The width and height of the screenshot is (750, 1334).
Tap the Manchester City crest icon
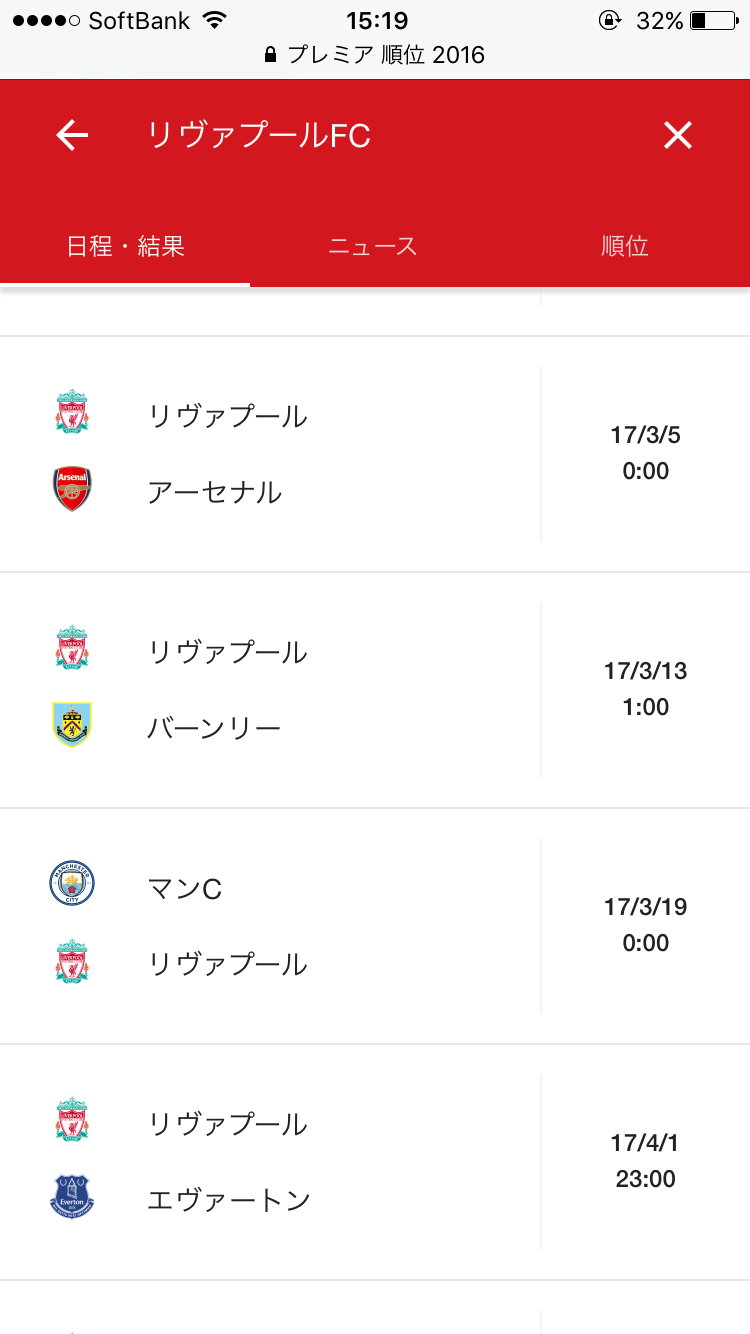(x=72, y=885)
